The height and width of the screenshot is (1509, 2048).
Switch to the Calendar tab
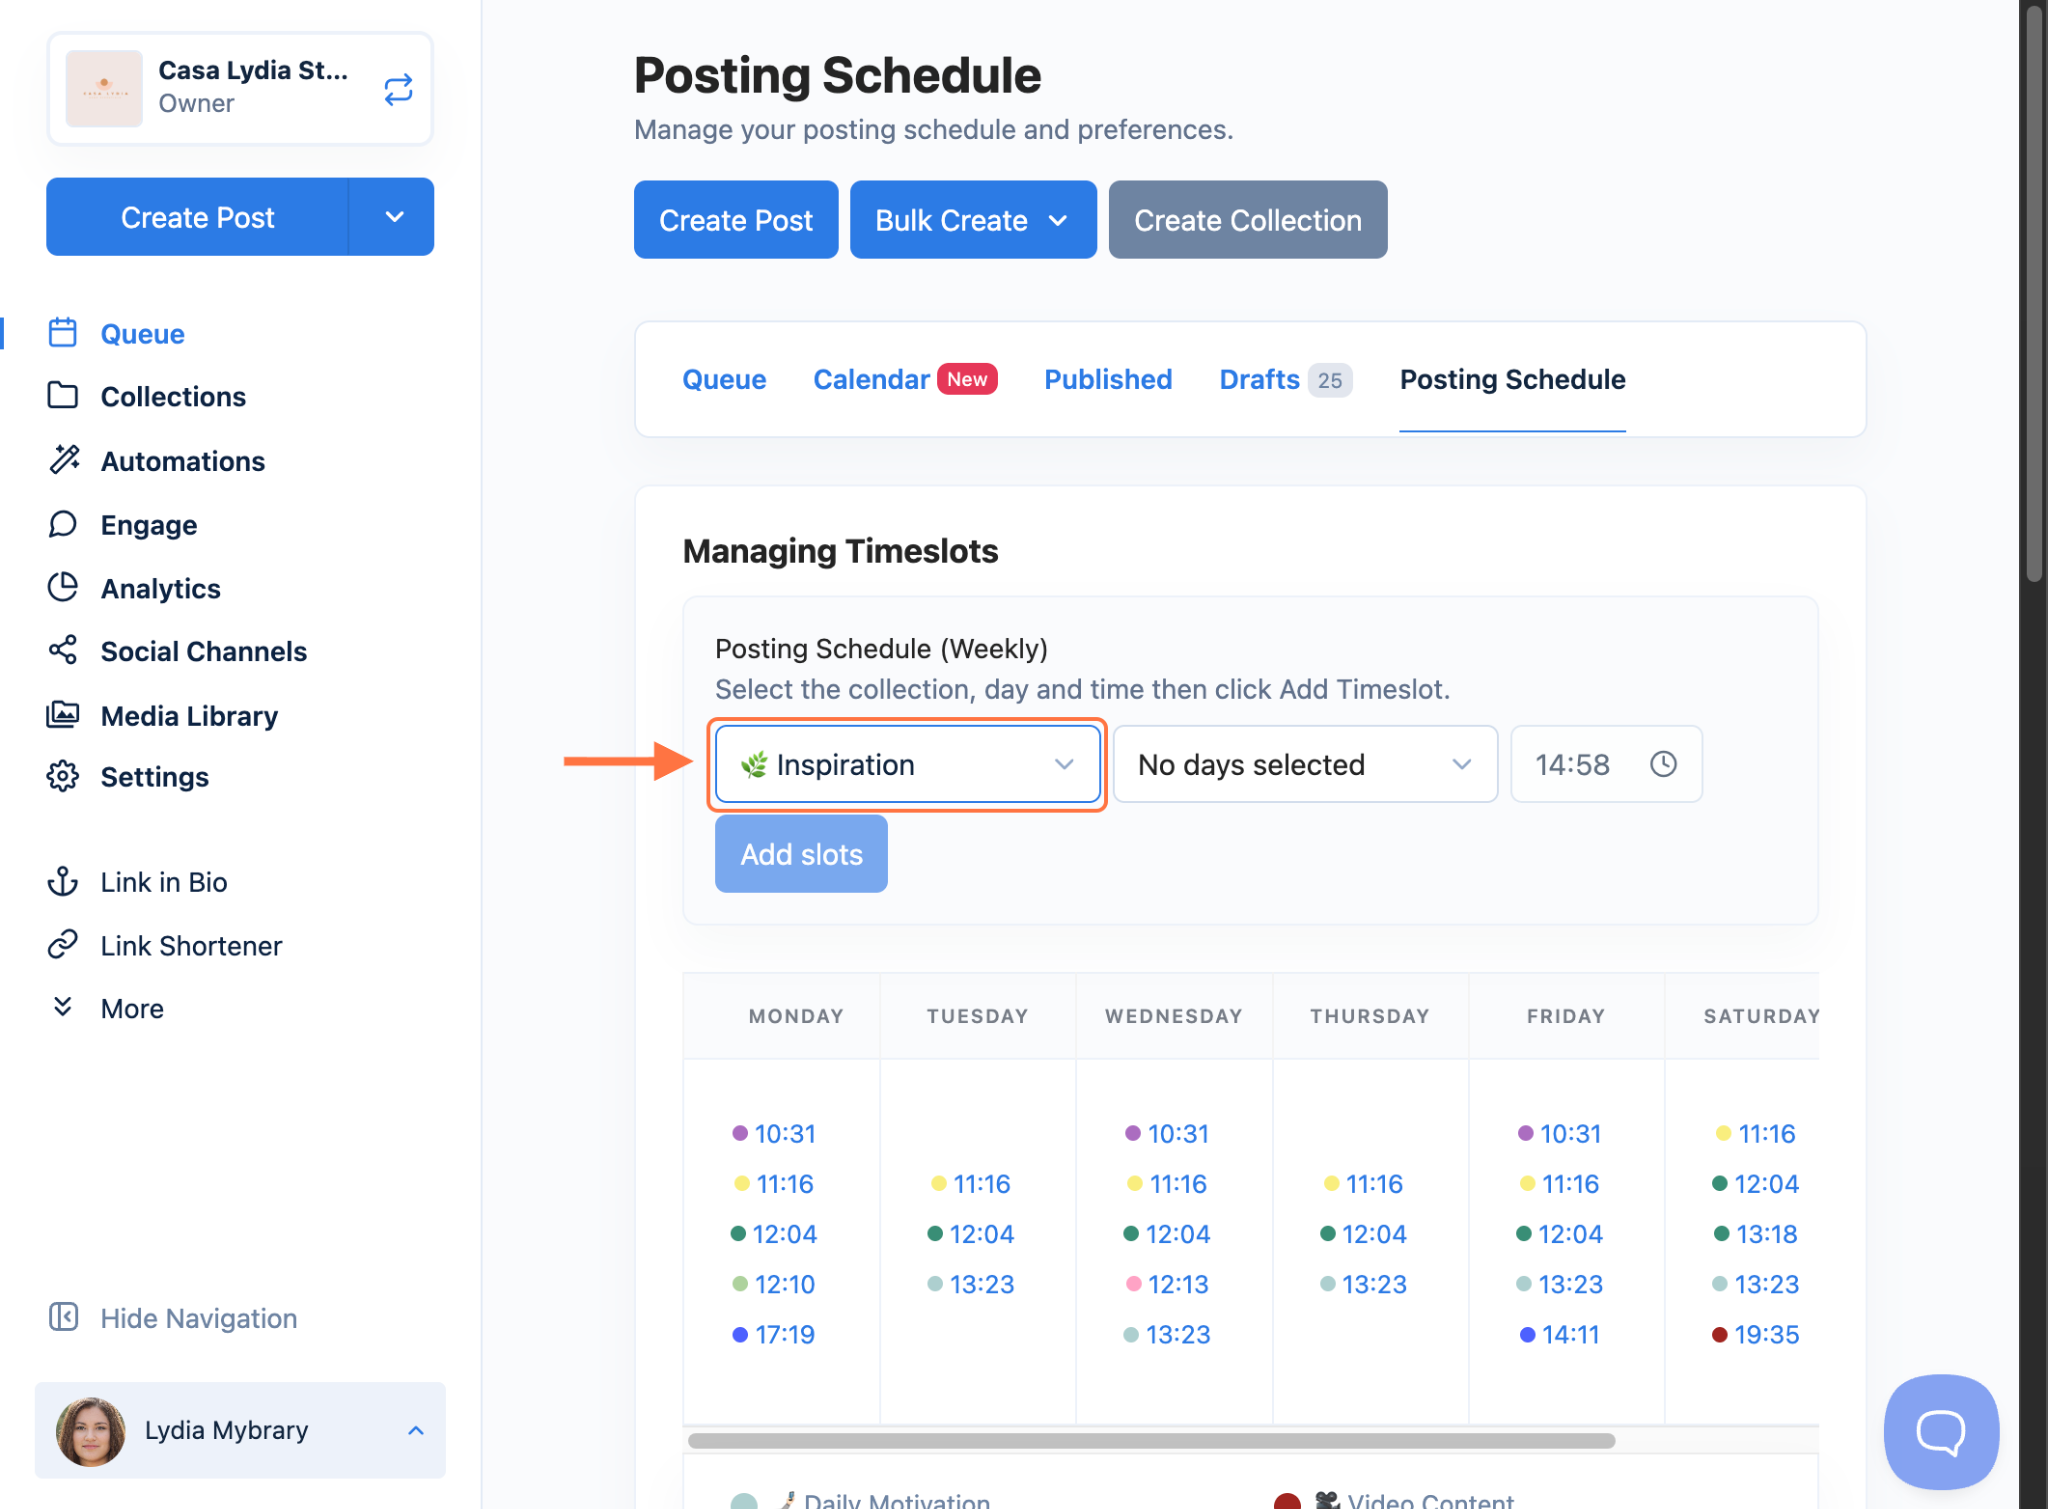click(871, 379)
